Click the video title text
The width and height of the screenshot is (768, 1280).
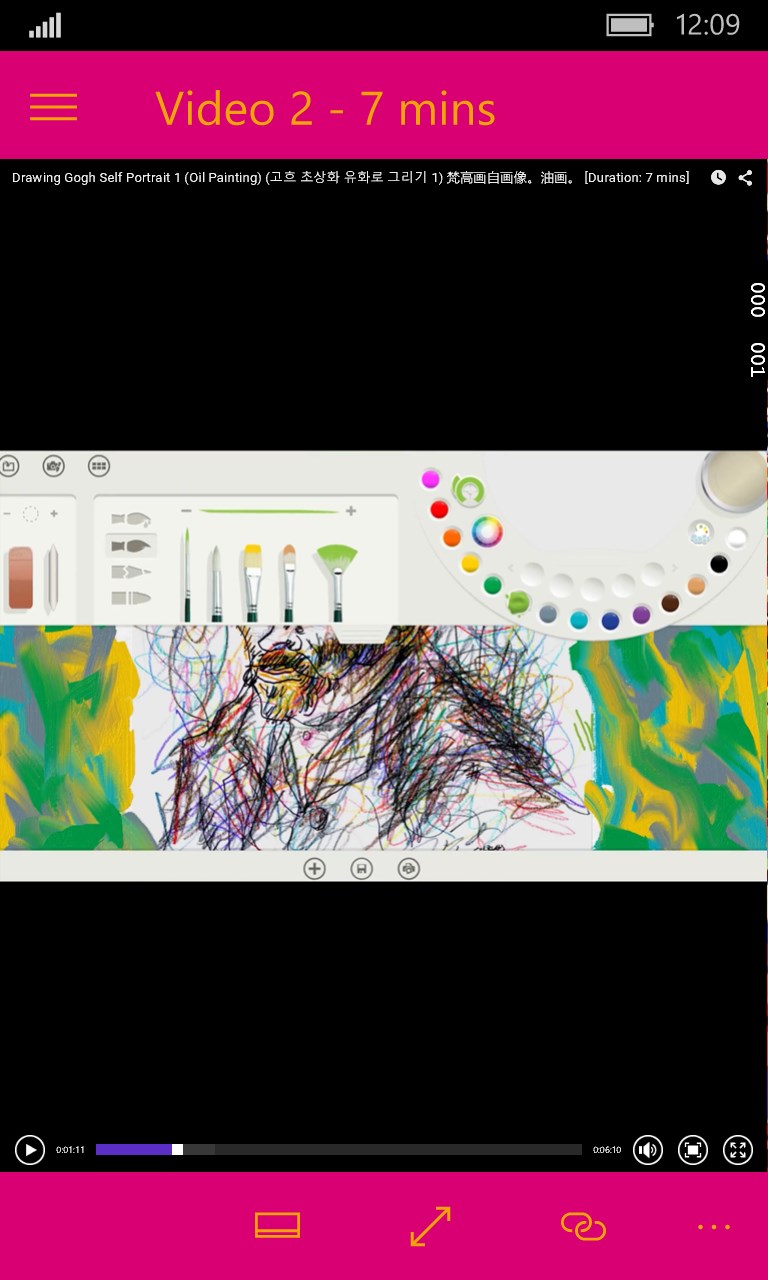(x=350, y=178)
